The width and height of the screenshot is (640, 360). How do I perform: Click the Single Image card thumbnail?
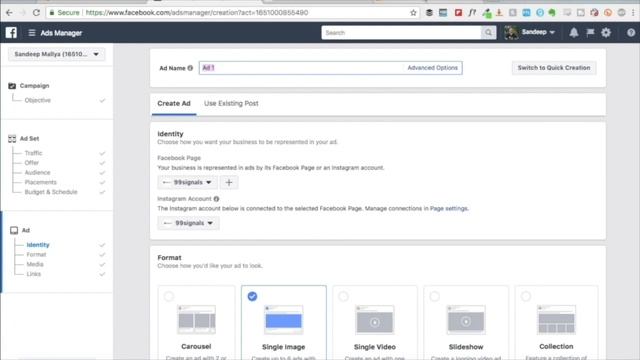pyautogui.click(x=284, y=320)
